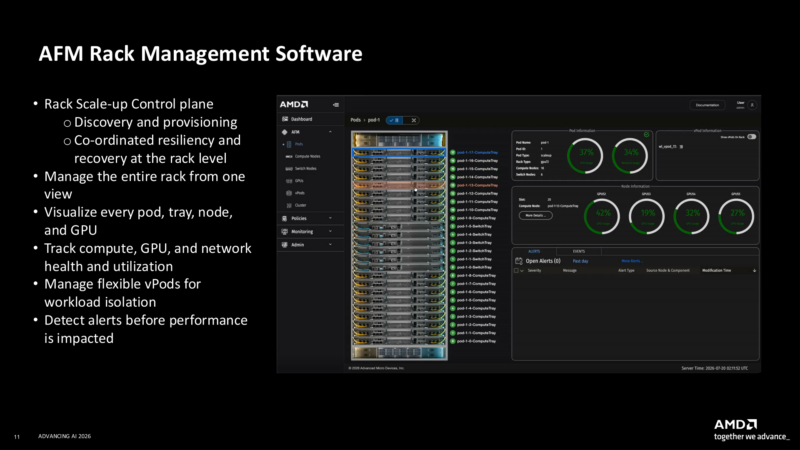Click the Admin shield icon in sidebar

(285, 245)
